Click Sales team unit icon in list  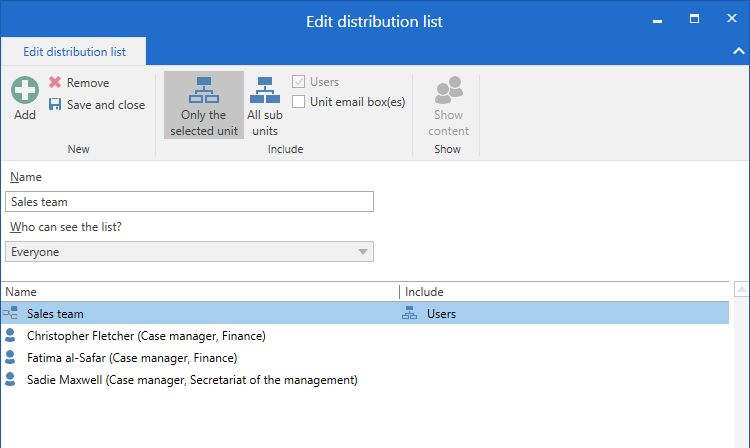pos(11,314)
